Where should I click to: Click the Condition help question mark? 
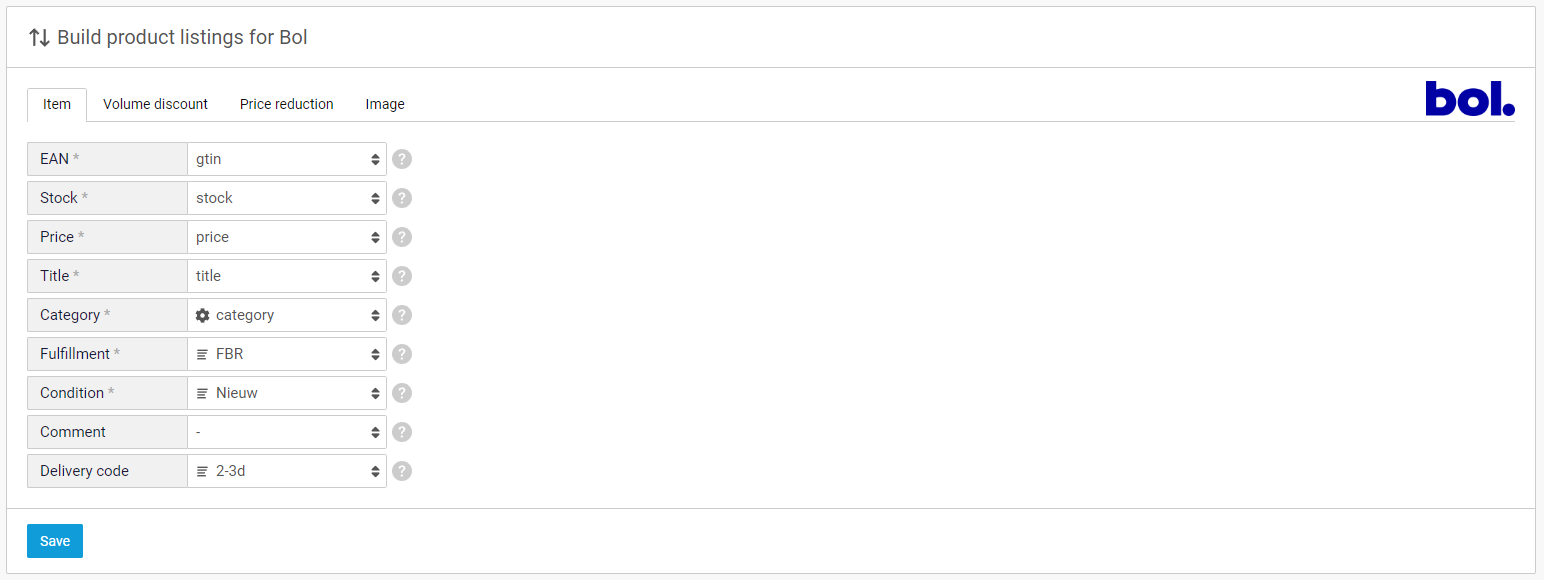point(402,393)
